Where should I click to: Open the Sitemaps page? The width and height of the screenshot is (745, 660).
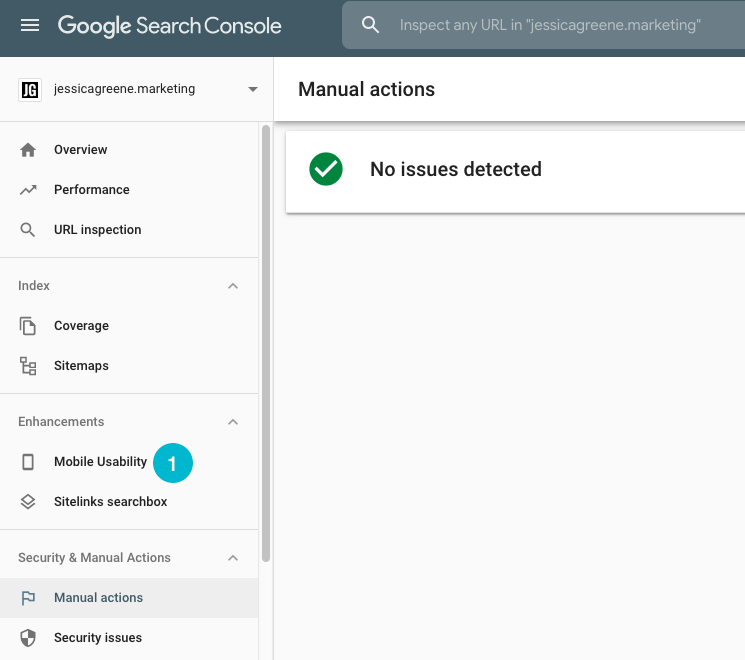pos(81,365)
